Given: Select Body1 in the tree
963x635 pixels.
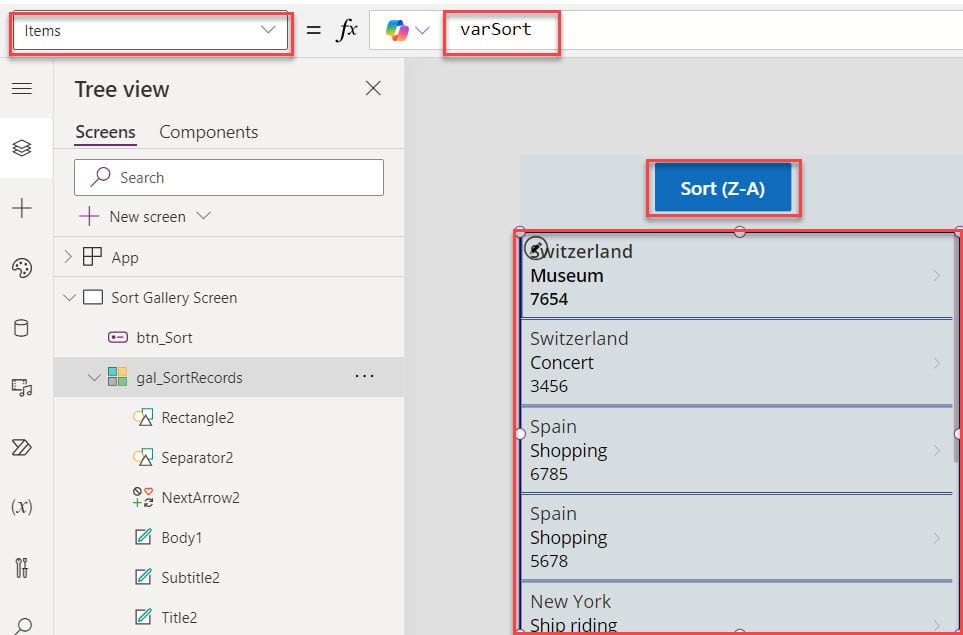Looking at the screenshot, I should tap(181, 537).
